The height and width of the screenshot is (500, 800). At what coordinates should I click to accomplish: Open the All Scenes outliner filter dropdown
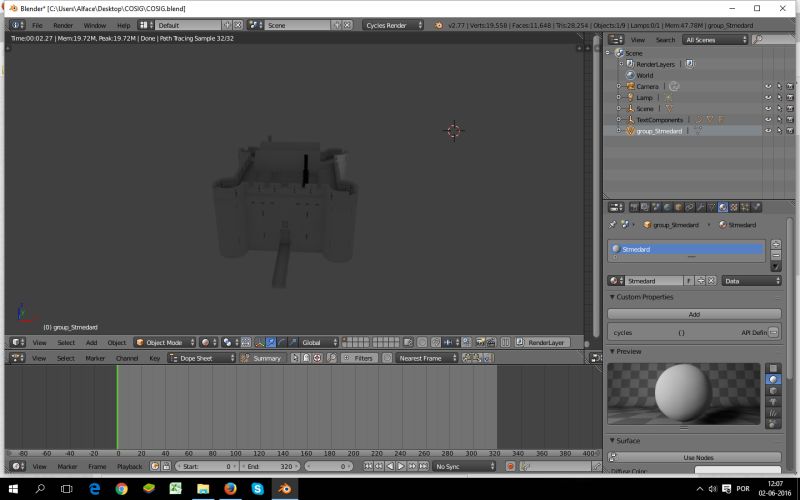pyautogui.click(x=715, y=40)
